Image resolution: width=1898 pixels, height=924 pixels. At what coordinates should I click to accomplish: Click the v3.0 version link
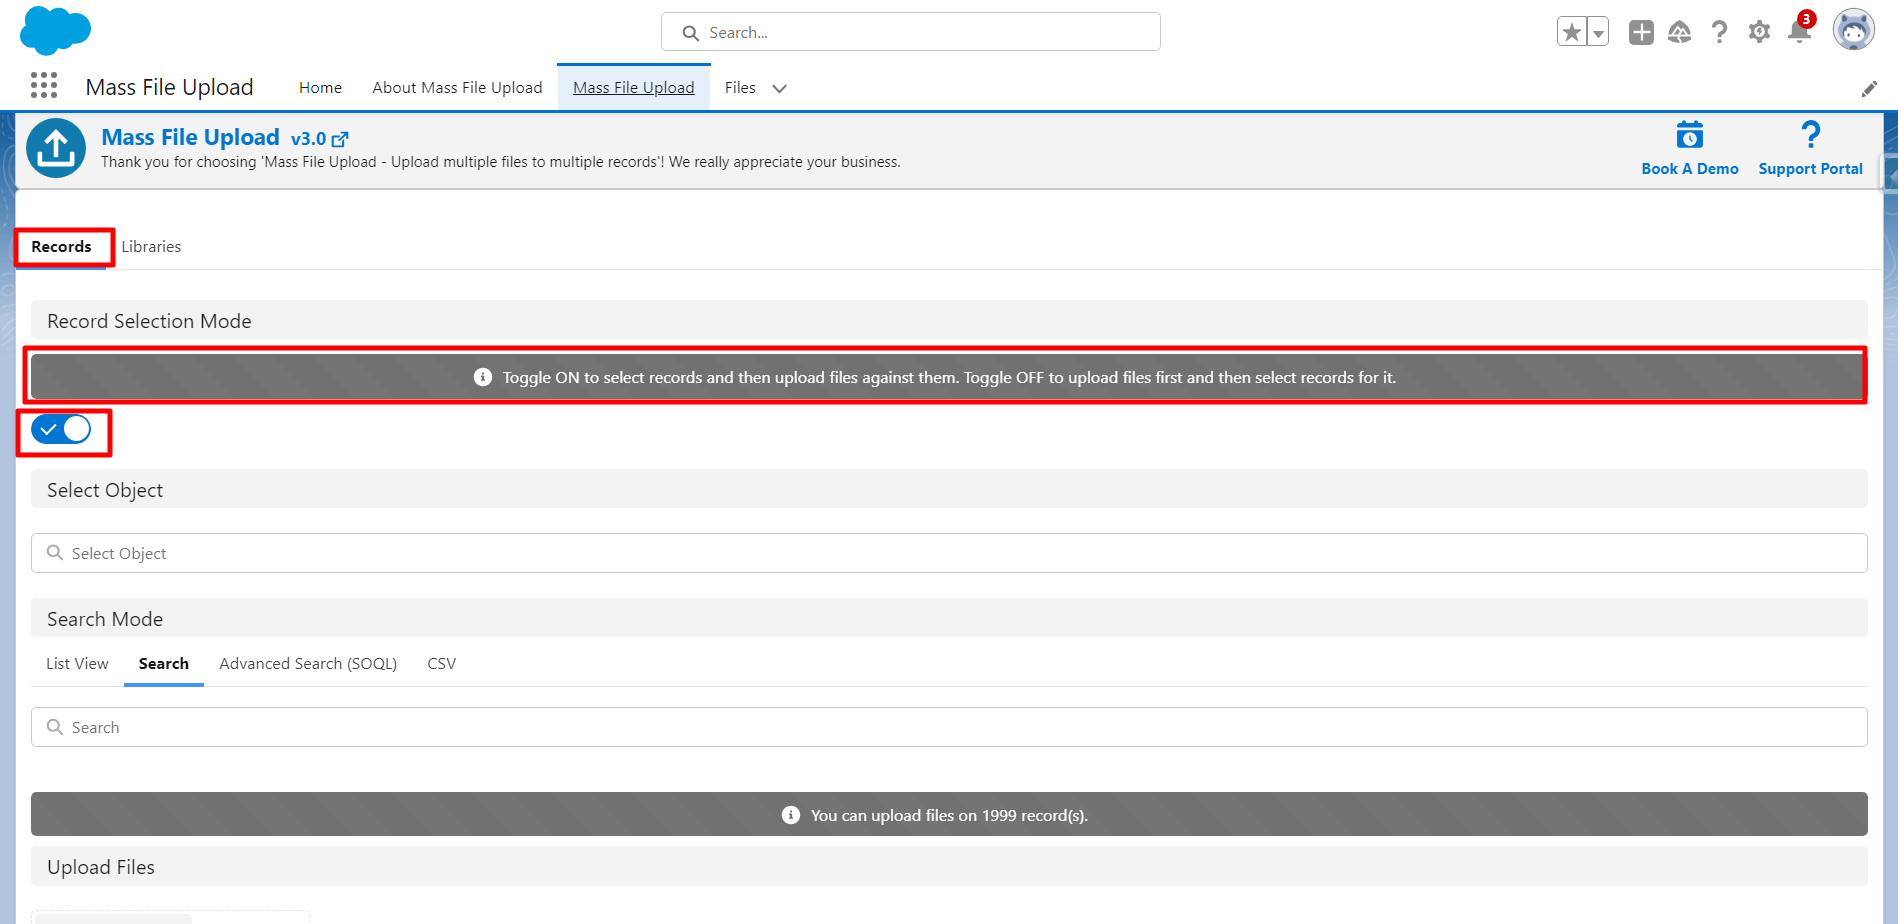(x=308, y=139)
